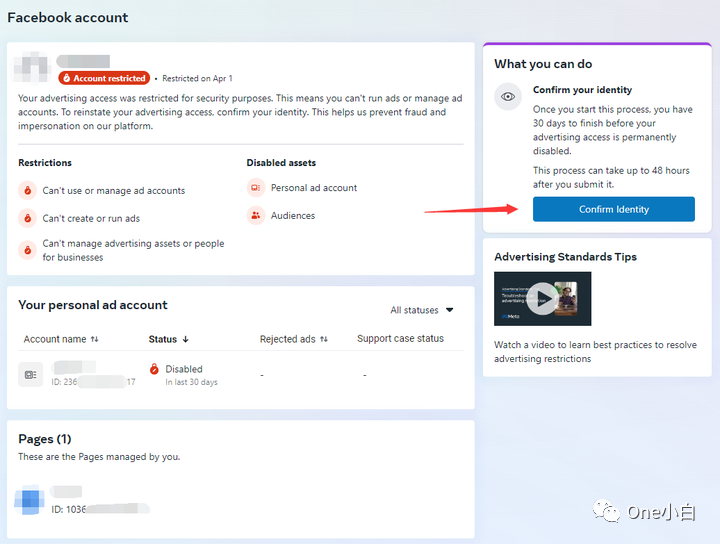Click the restriction icon for Can't use or manage ad accounts
The width and height of the screenshot is (720, 544).
28,190
